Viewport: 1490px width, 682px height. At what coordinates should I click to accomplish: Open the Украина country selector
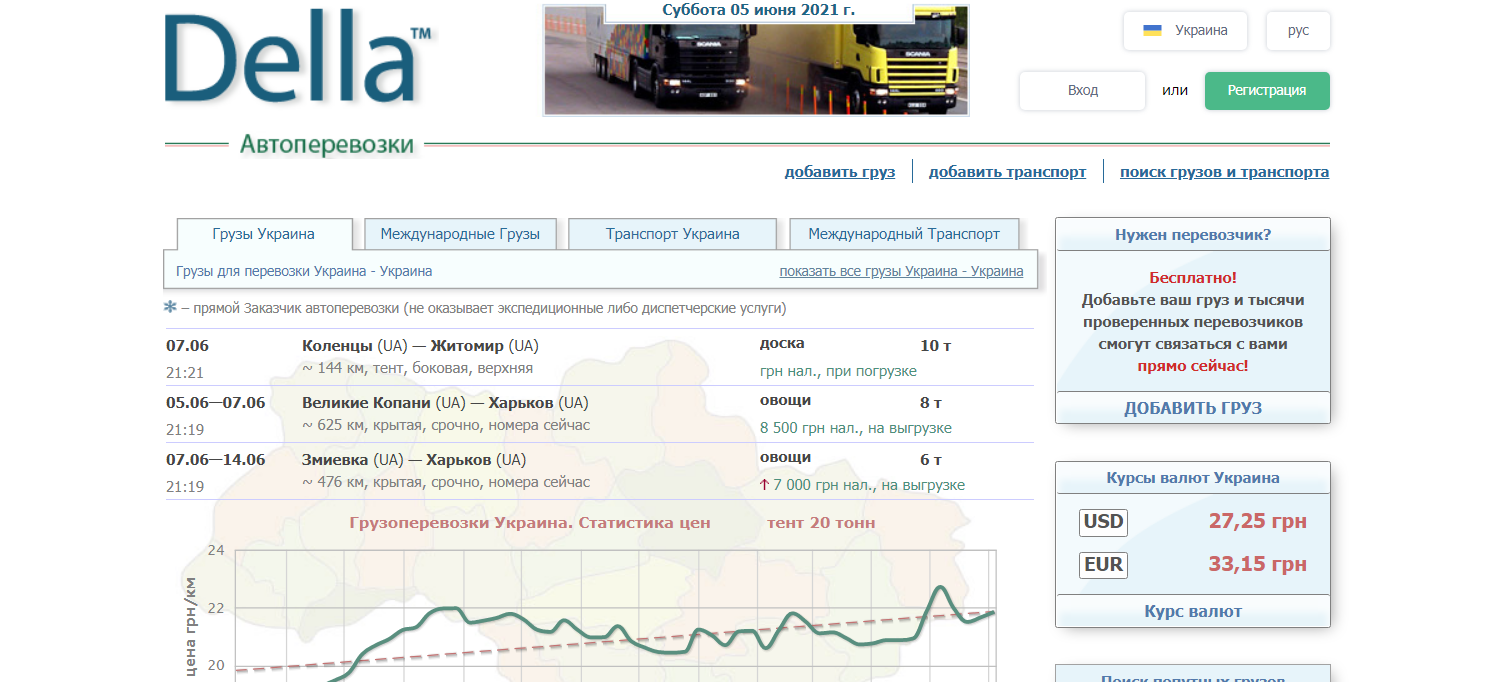1187,31
